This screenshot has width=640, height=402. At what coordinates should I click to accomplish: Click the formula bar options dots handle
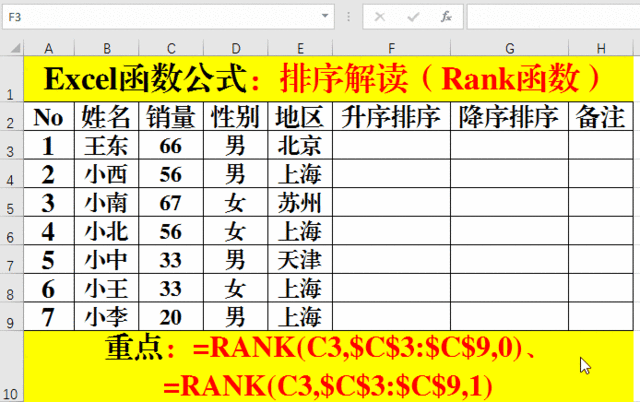(x=348, y=17)
